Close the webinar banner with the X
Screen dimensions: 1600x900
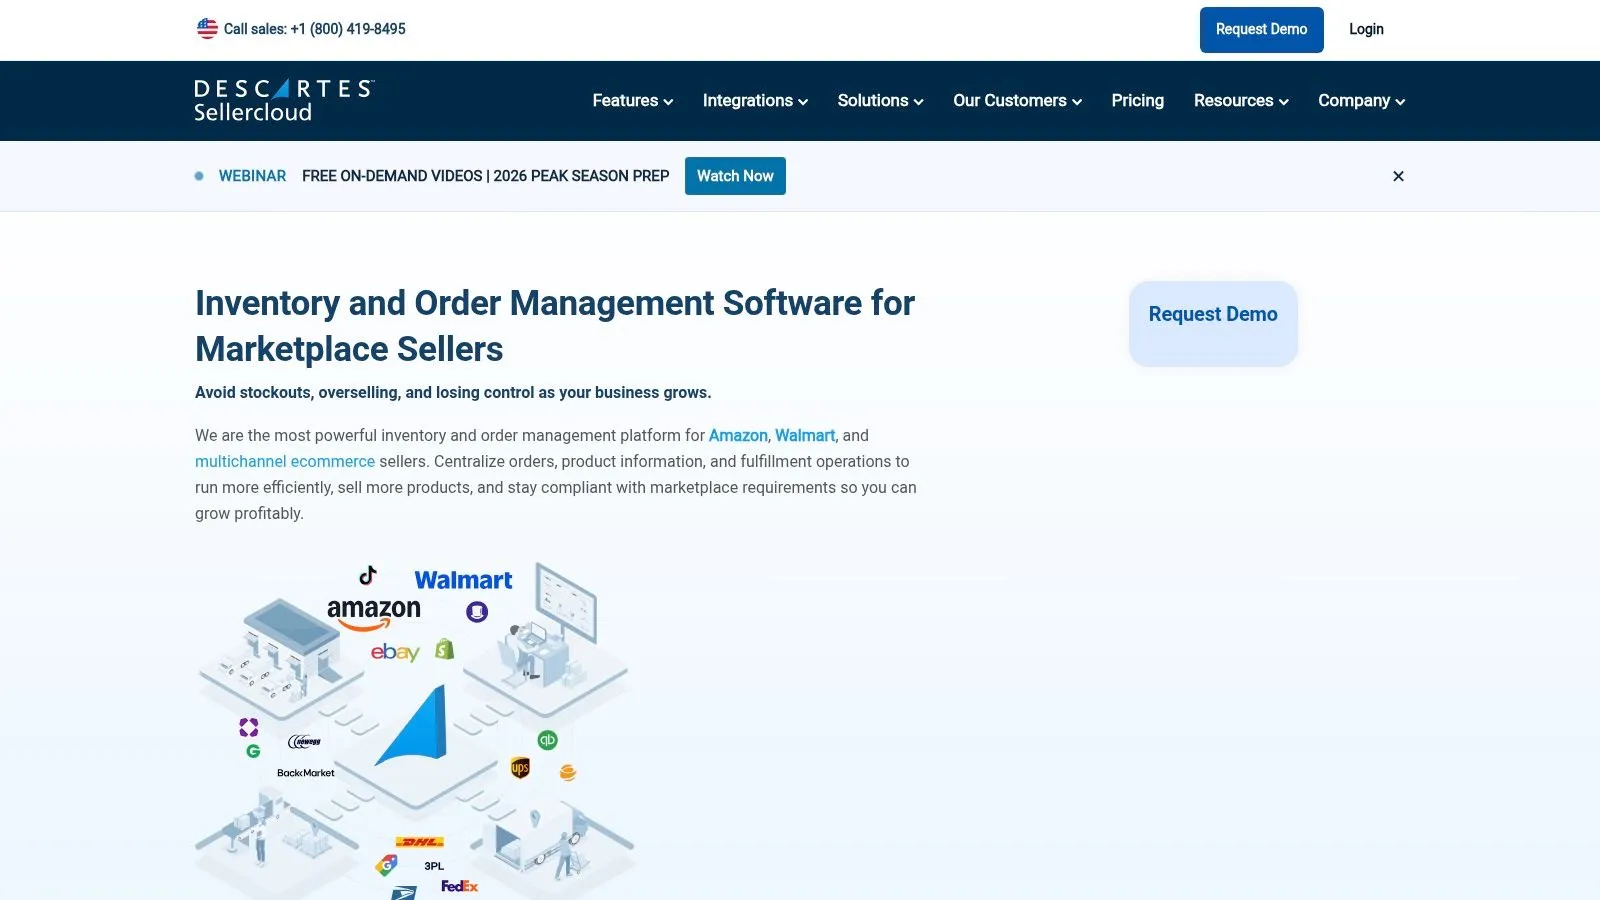(x=1398, y=176)
